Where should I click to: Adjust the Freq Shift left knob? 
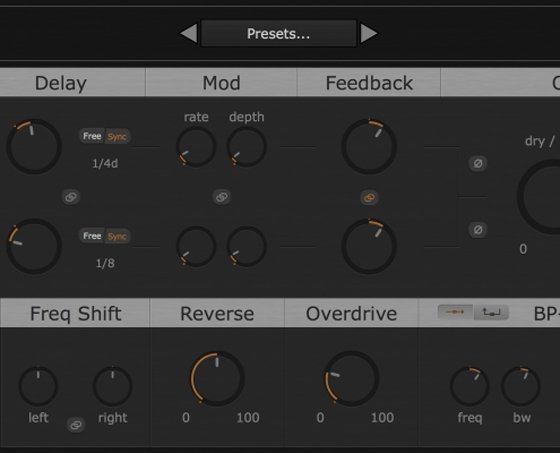pos(38,386)
